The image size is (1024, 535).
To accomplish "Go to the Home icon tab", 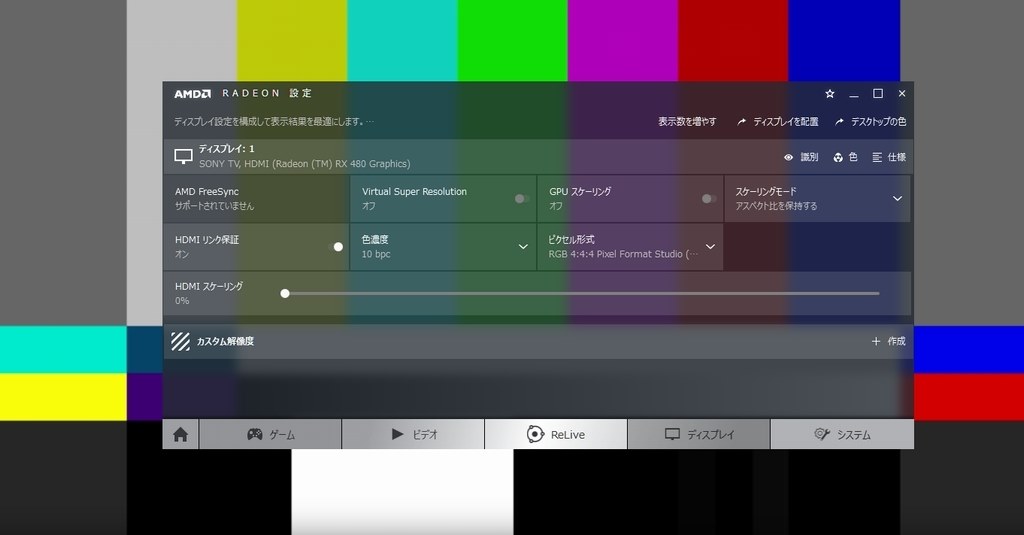I will pyautogui.click(x=180, y=434).
